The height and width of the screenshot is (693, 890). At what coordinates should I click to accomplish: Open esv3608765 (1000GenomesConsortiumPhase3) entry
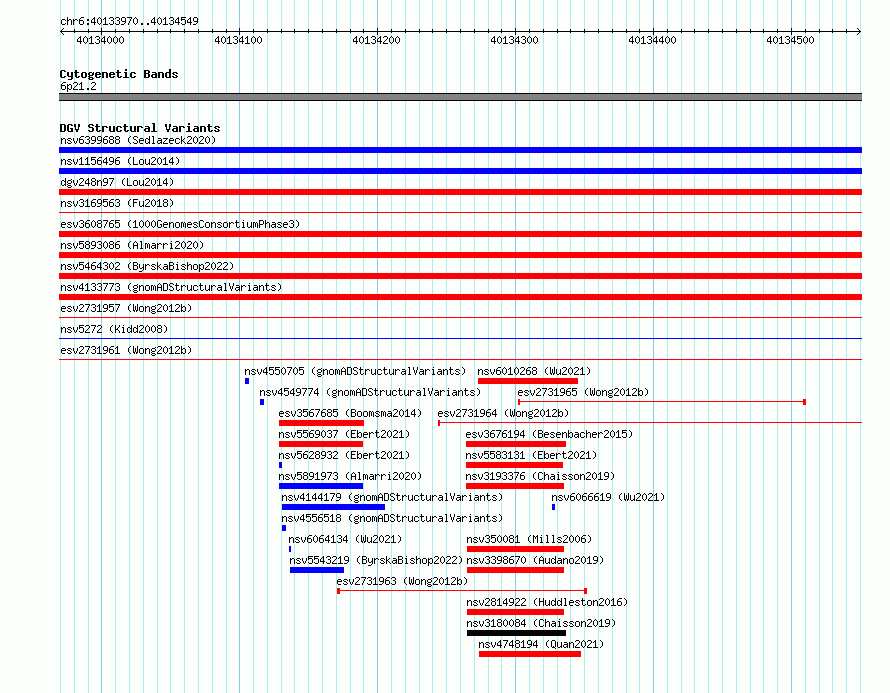click(180, 224)
